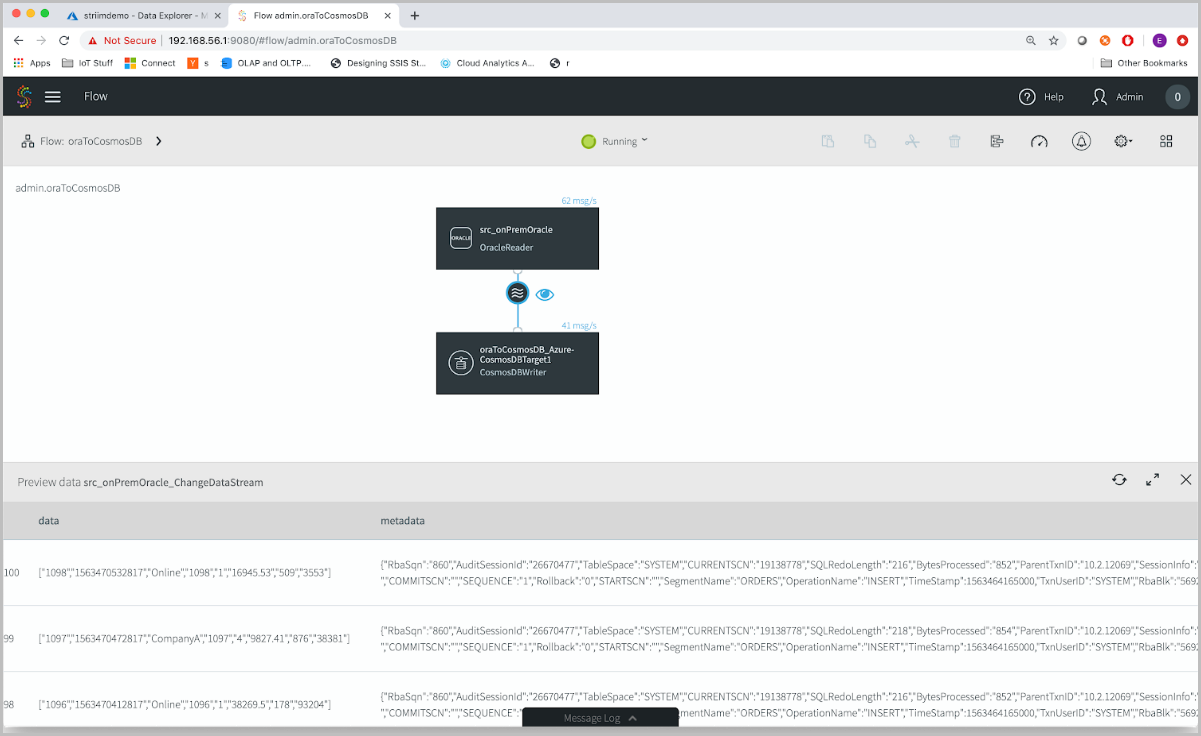1201x736 pixels.
Task: Open the hamburger navigation menu
Action: click(x=53, y=96)
